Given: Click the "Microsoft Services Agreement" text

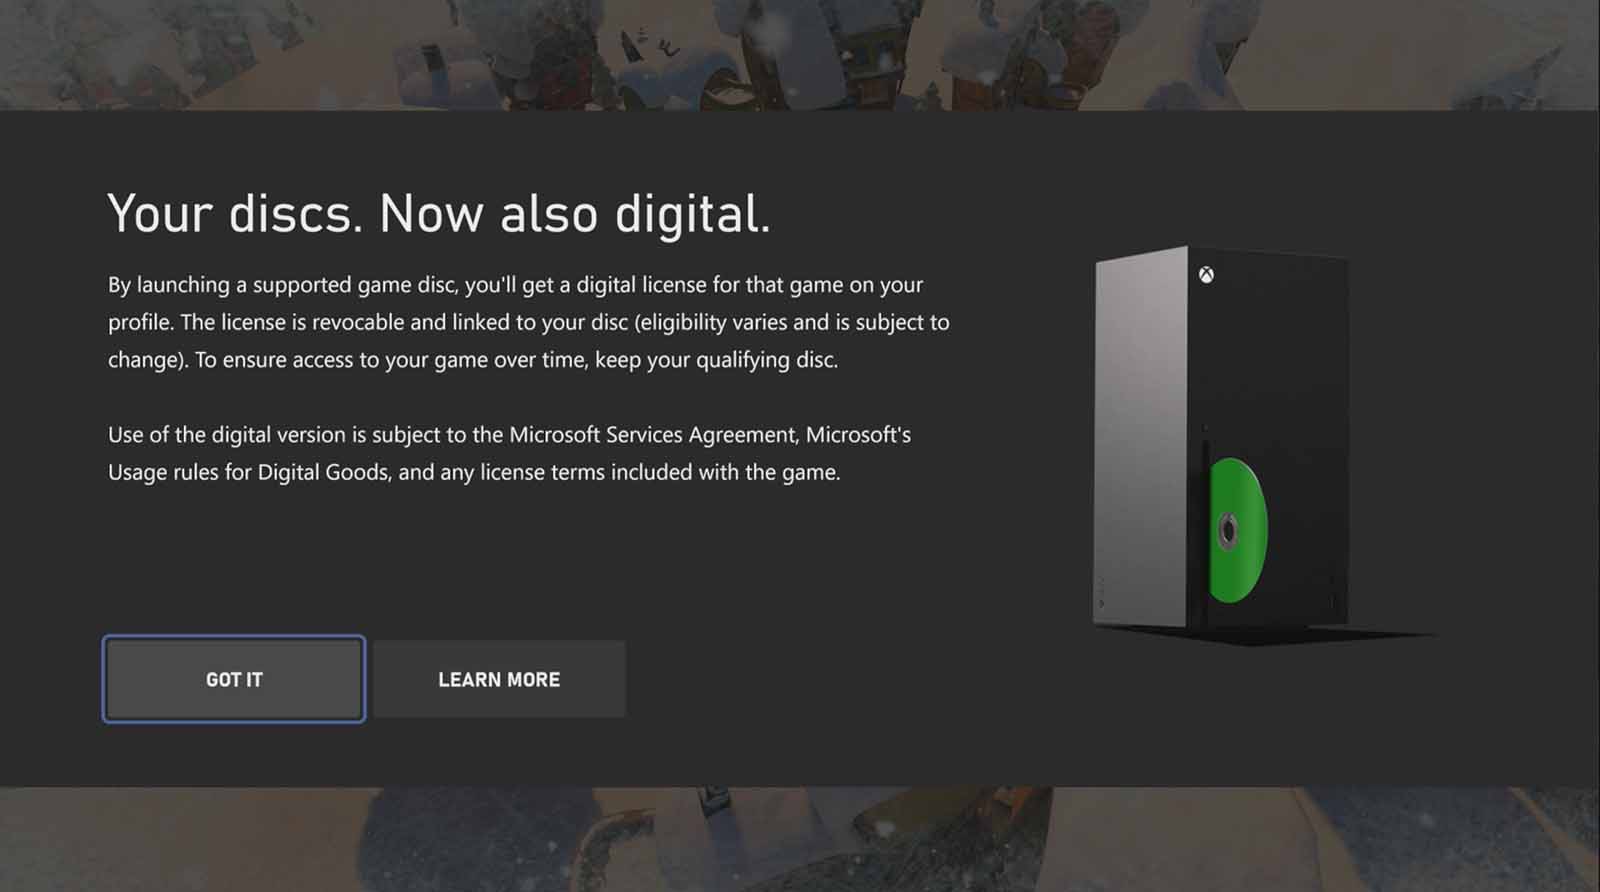Looking at the screenshot, I should tap(653, 434).
